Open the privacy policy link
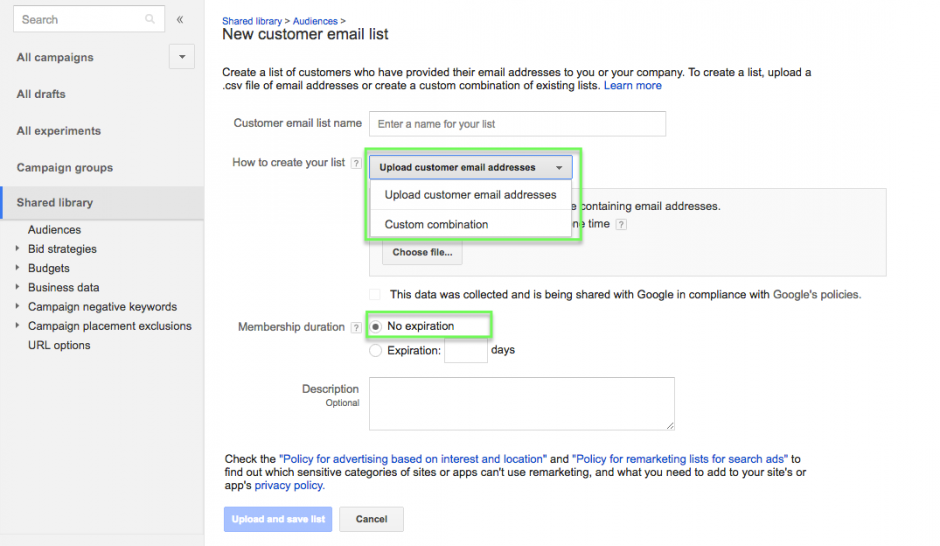 pos(290,485)
